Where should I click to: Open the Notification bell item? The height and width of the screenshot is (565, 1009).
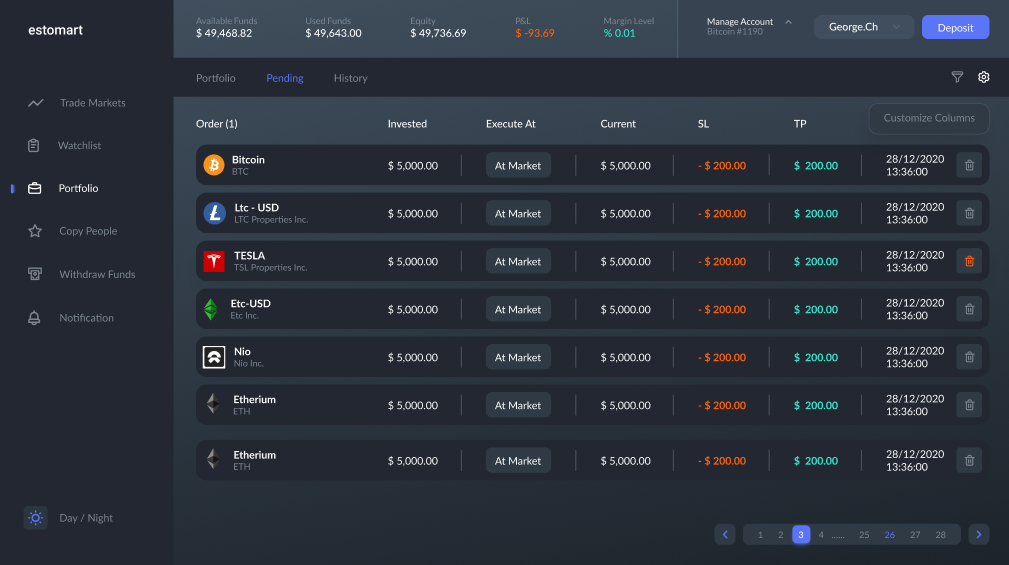point(86,318)
